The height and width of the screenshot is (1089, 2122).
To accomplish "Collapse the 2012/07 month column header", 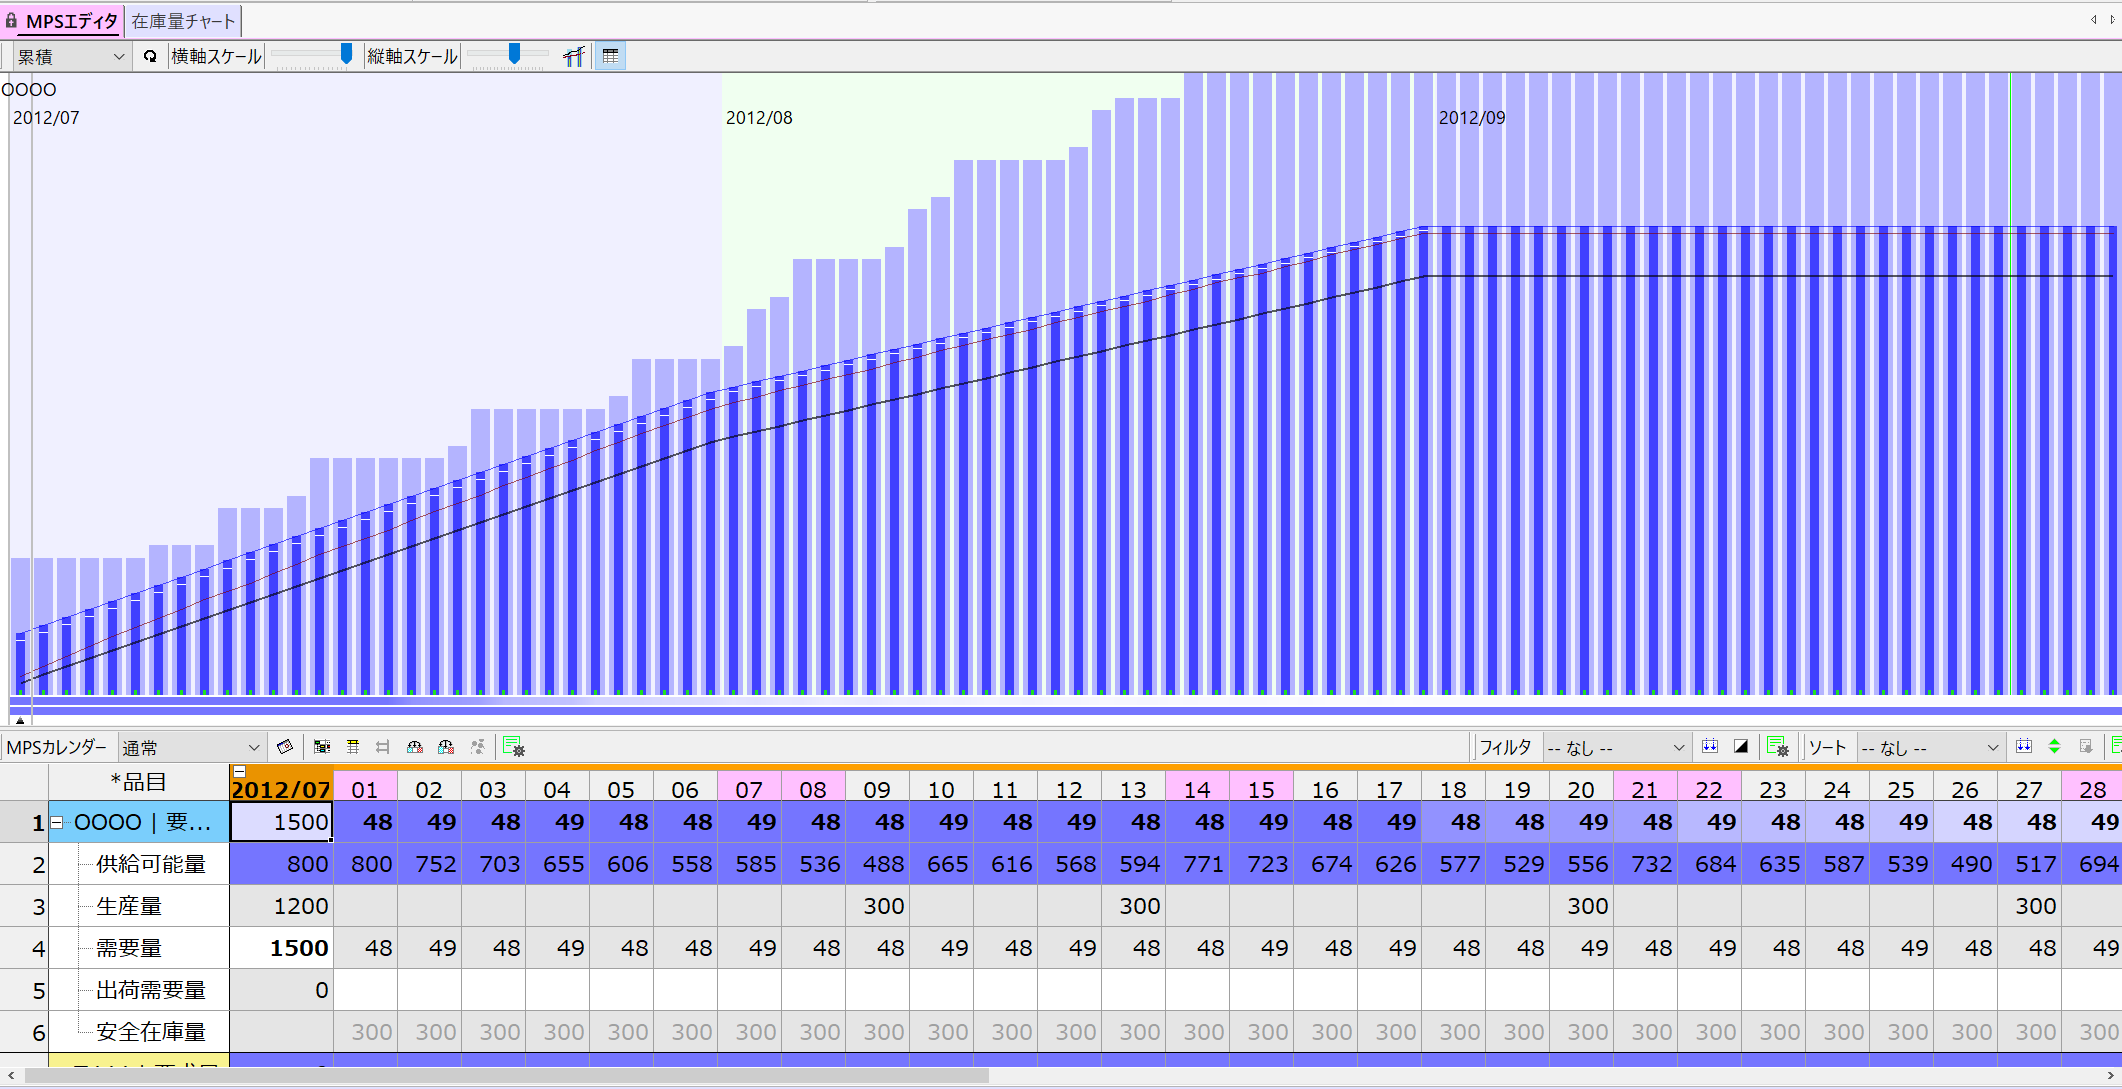I will coord(239,771).
